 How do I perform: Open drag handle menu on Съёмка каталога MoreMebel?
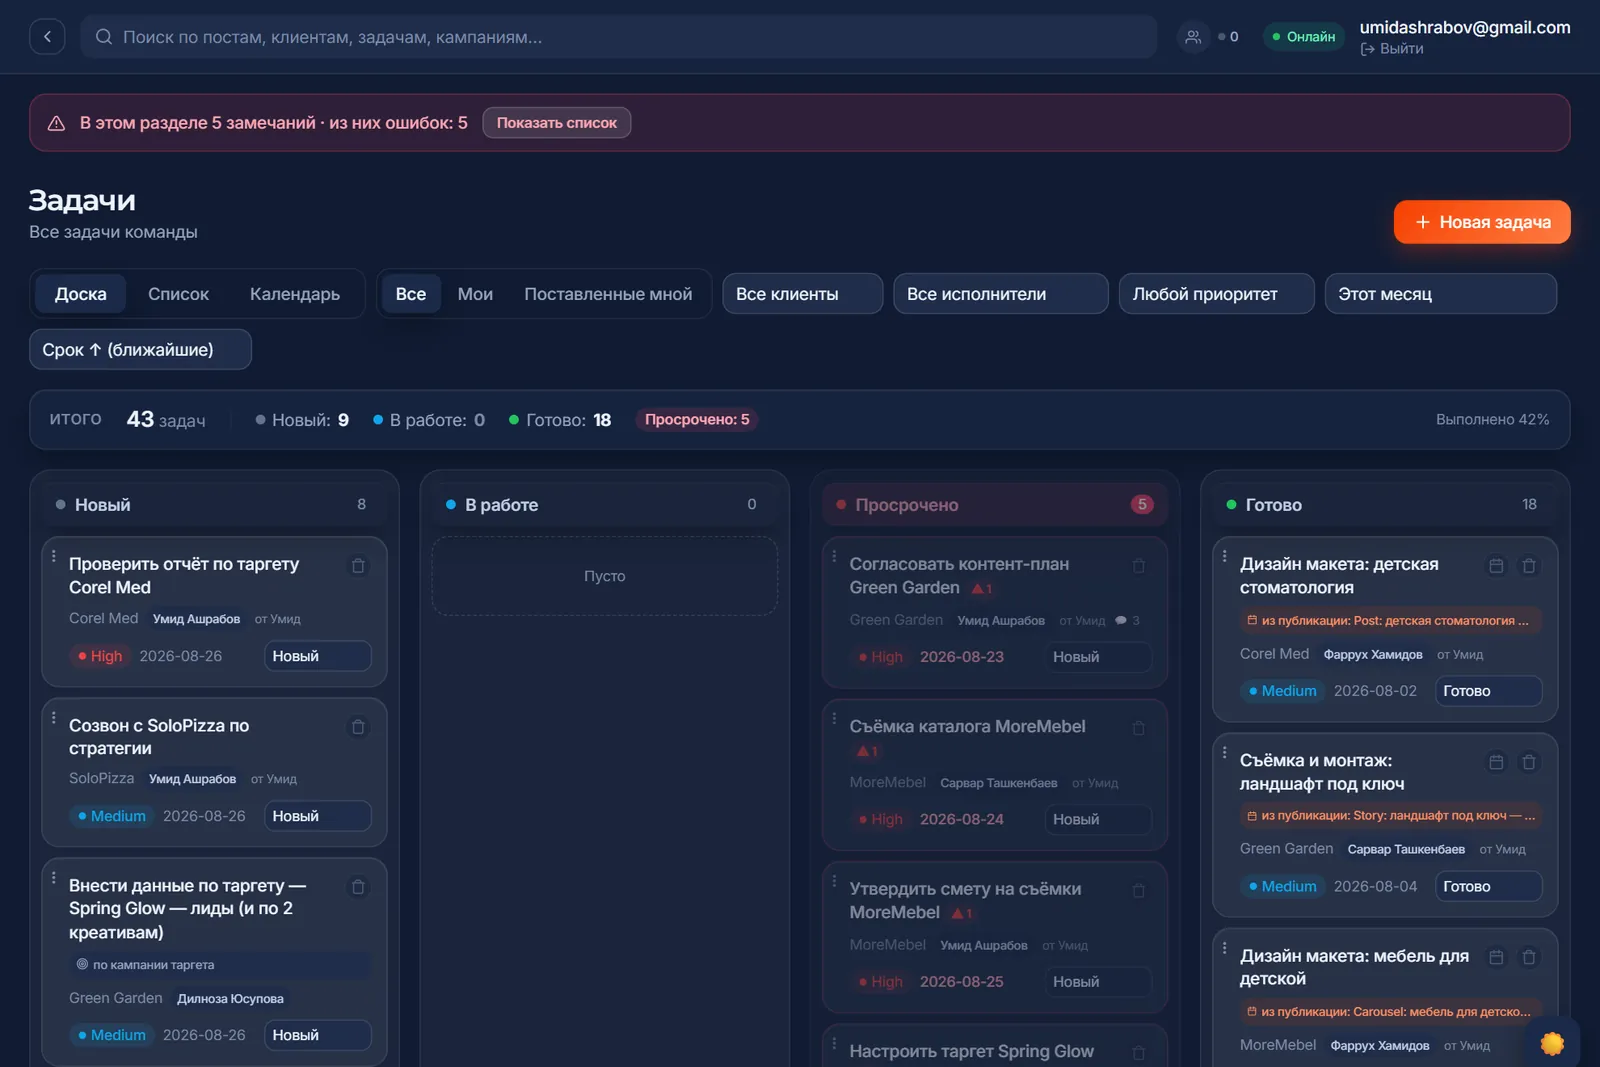point(834,718)
